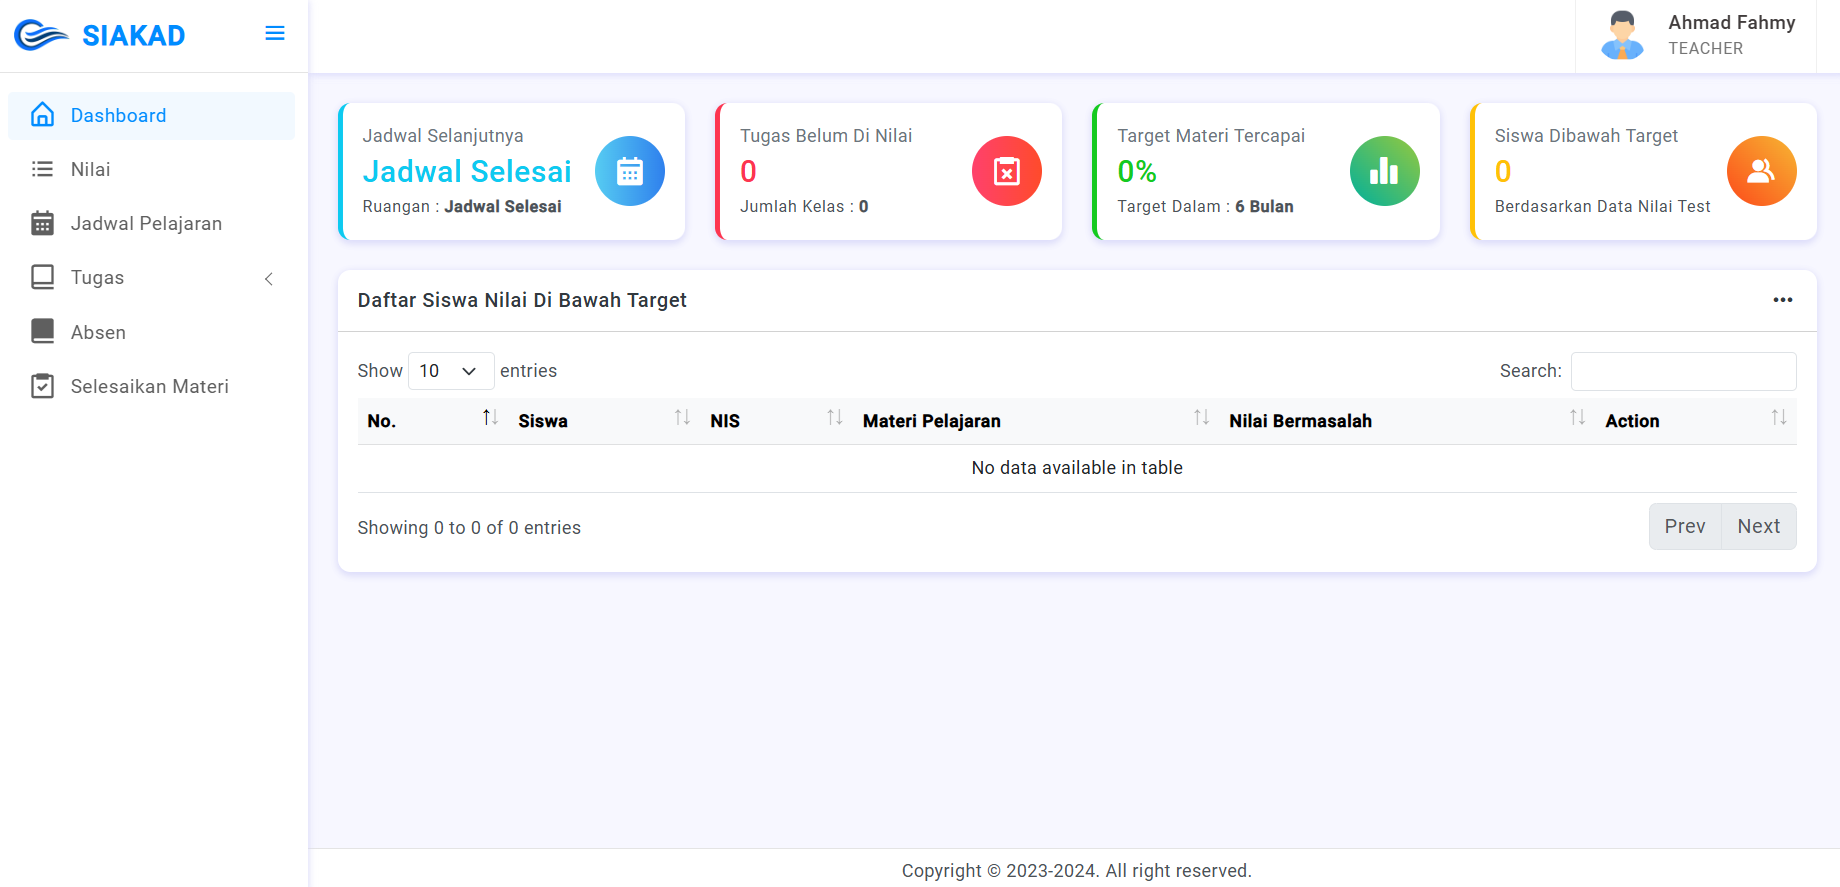The image size is (1840, 887).
Task: Click the Next pagination button
Action: pos(1758,526)
